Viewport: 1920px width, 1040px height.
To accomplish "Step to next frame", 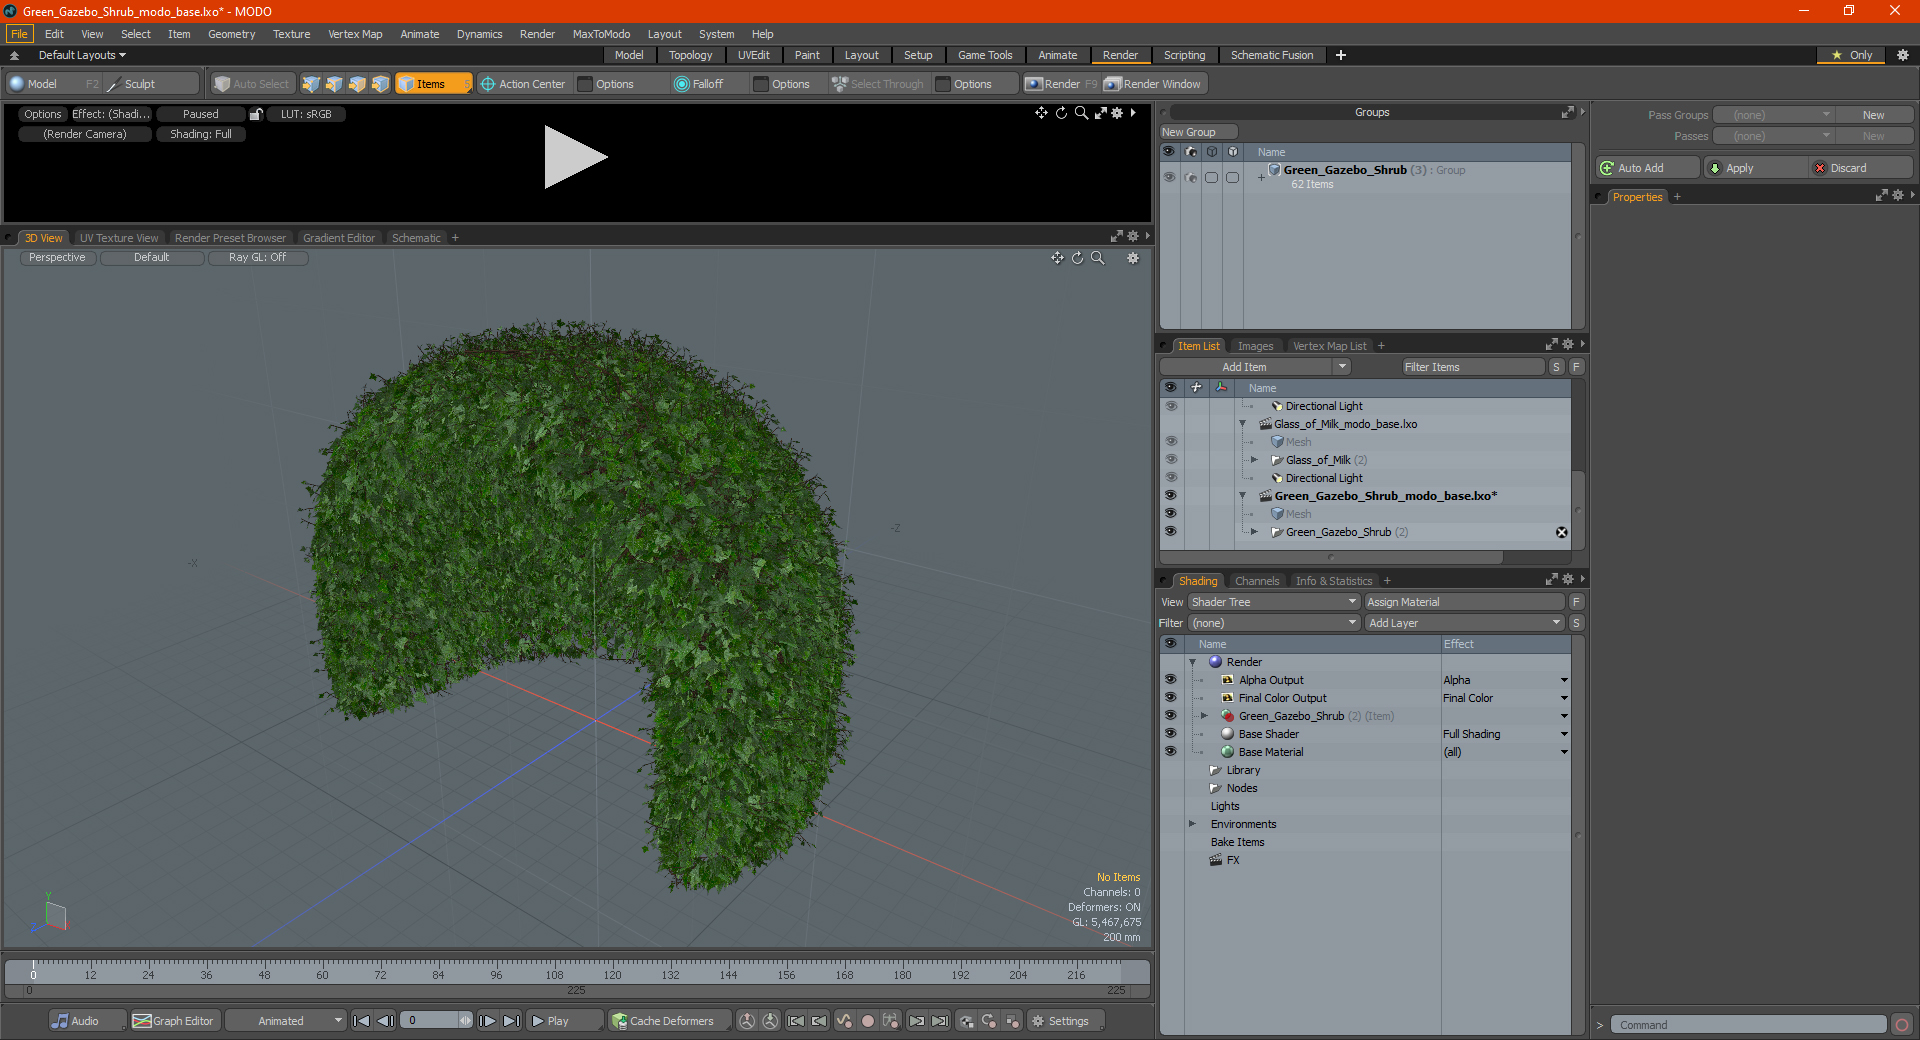I will [487, 1021].
